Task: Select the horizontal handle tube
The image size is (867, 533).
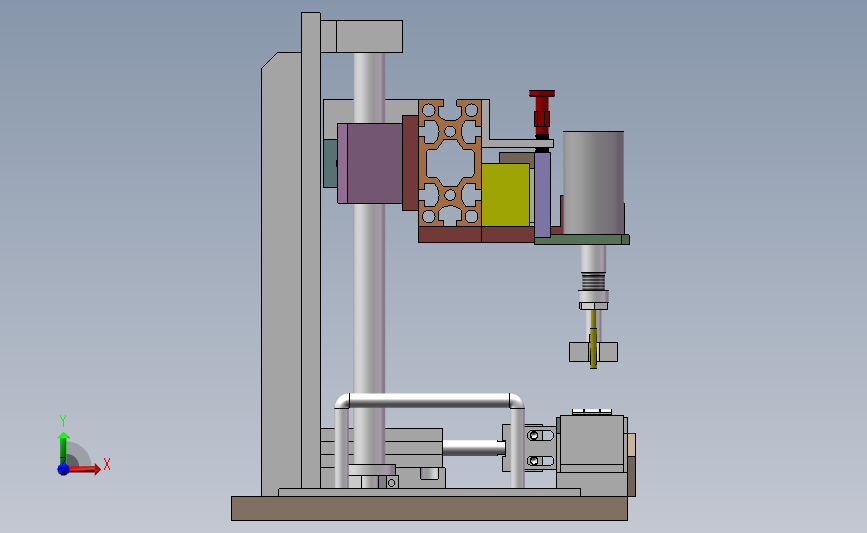Action: 429,401
